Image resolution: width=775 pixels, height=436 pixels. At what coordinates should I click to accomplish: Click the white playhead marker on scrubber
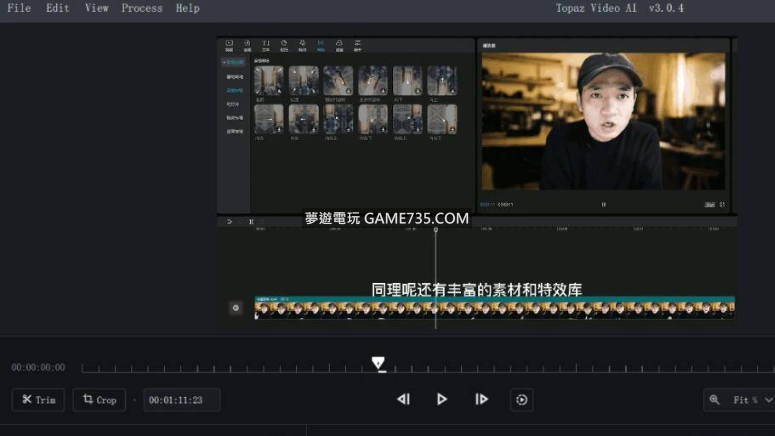pos(378,363)
